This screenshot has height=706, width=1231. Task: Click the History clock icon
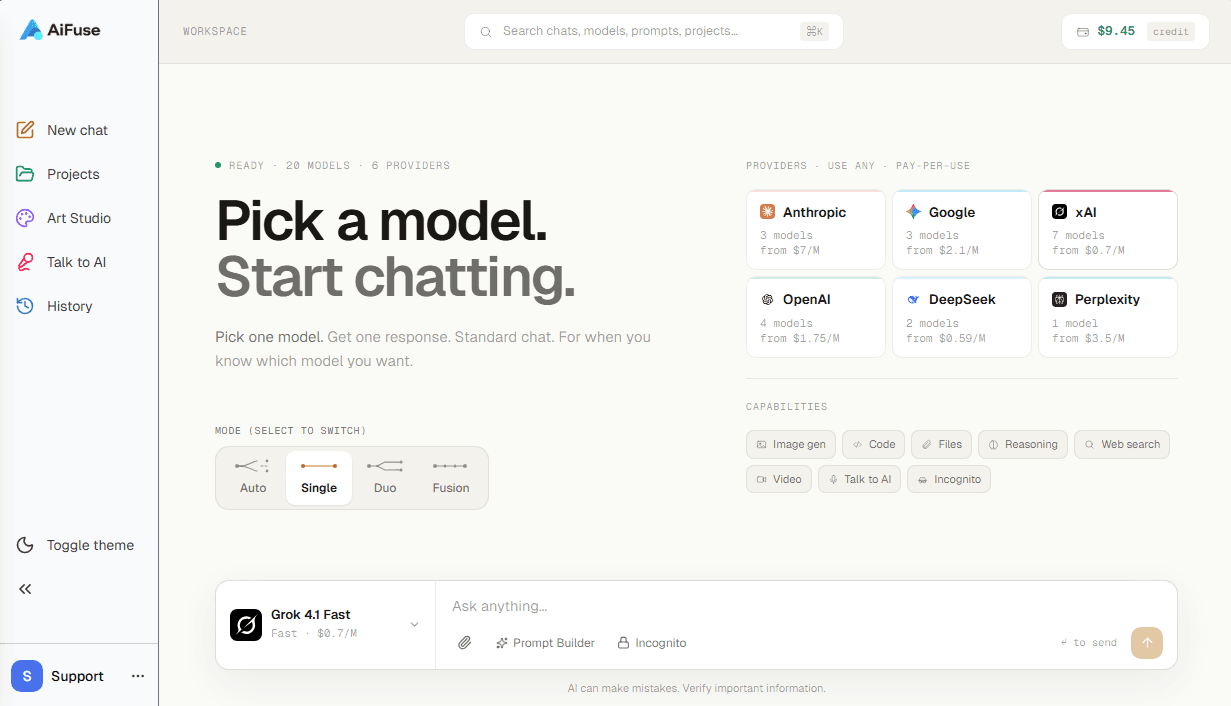click(x=26, y=306)
